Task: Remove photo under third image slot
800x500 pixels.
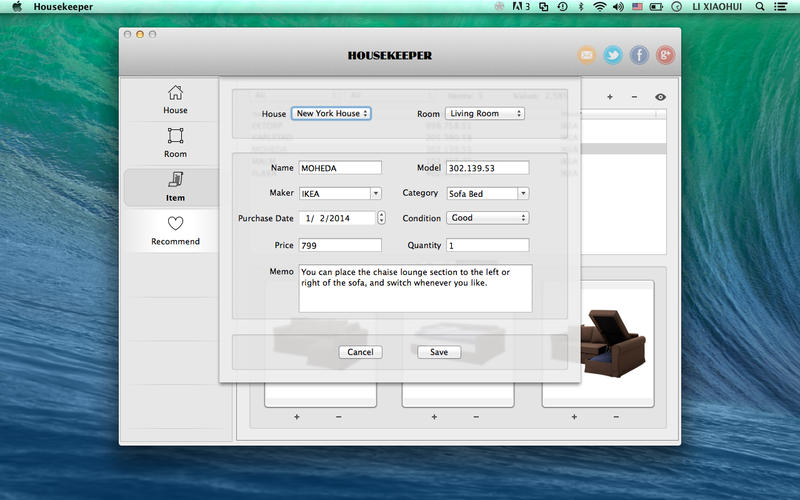Action: pos(616,417)
